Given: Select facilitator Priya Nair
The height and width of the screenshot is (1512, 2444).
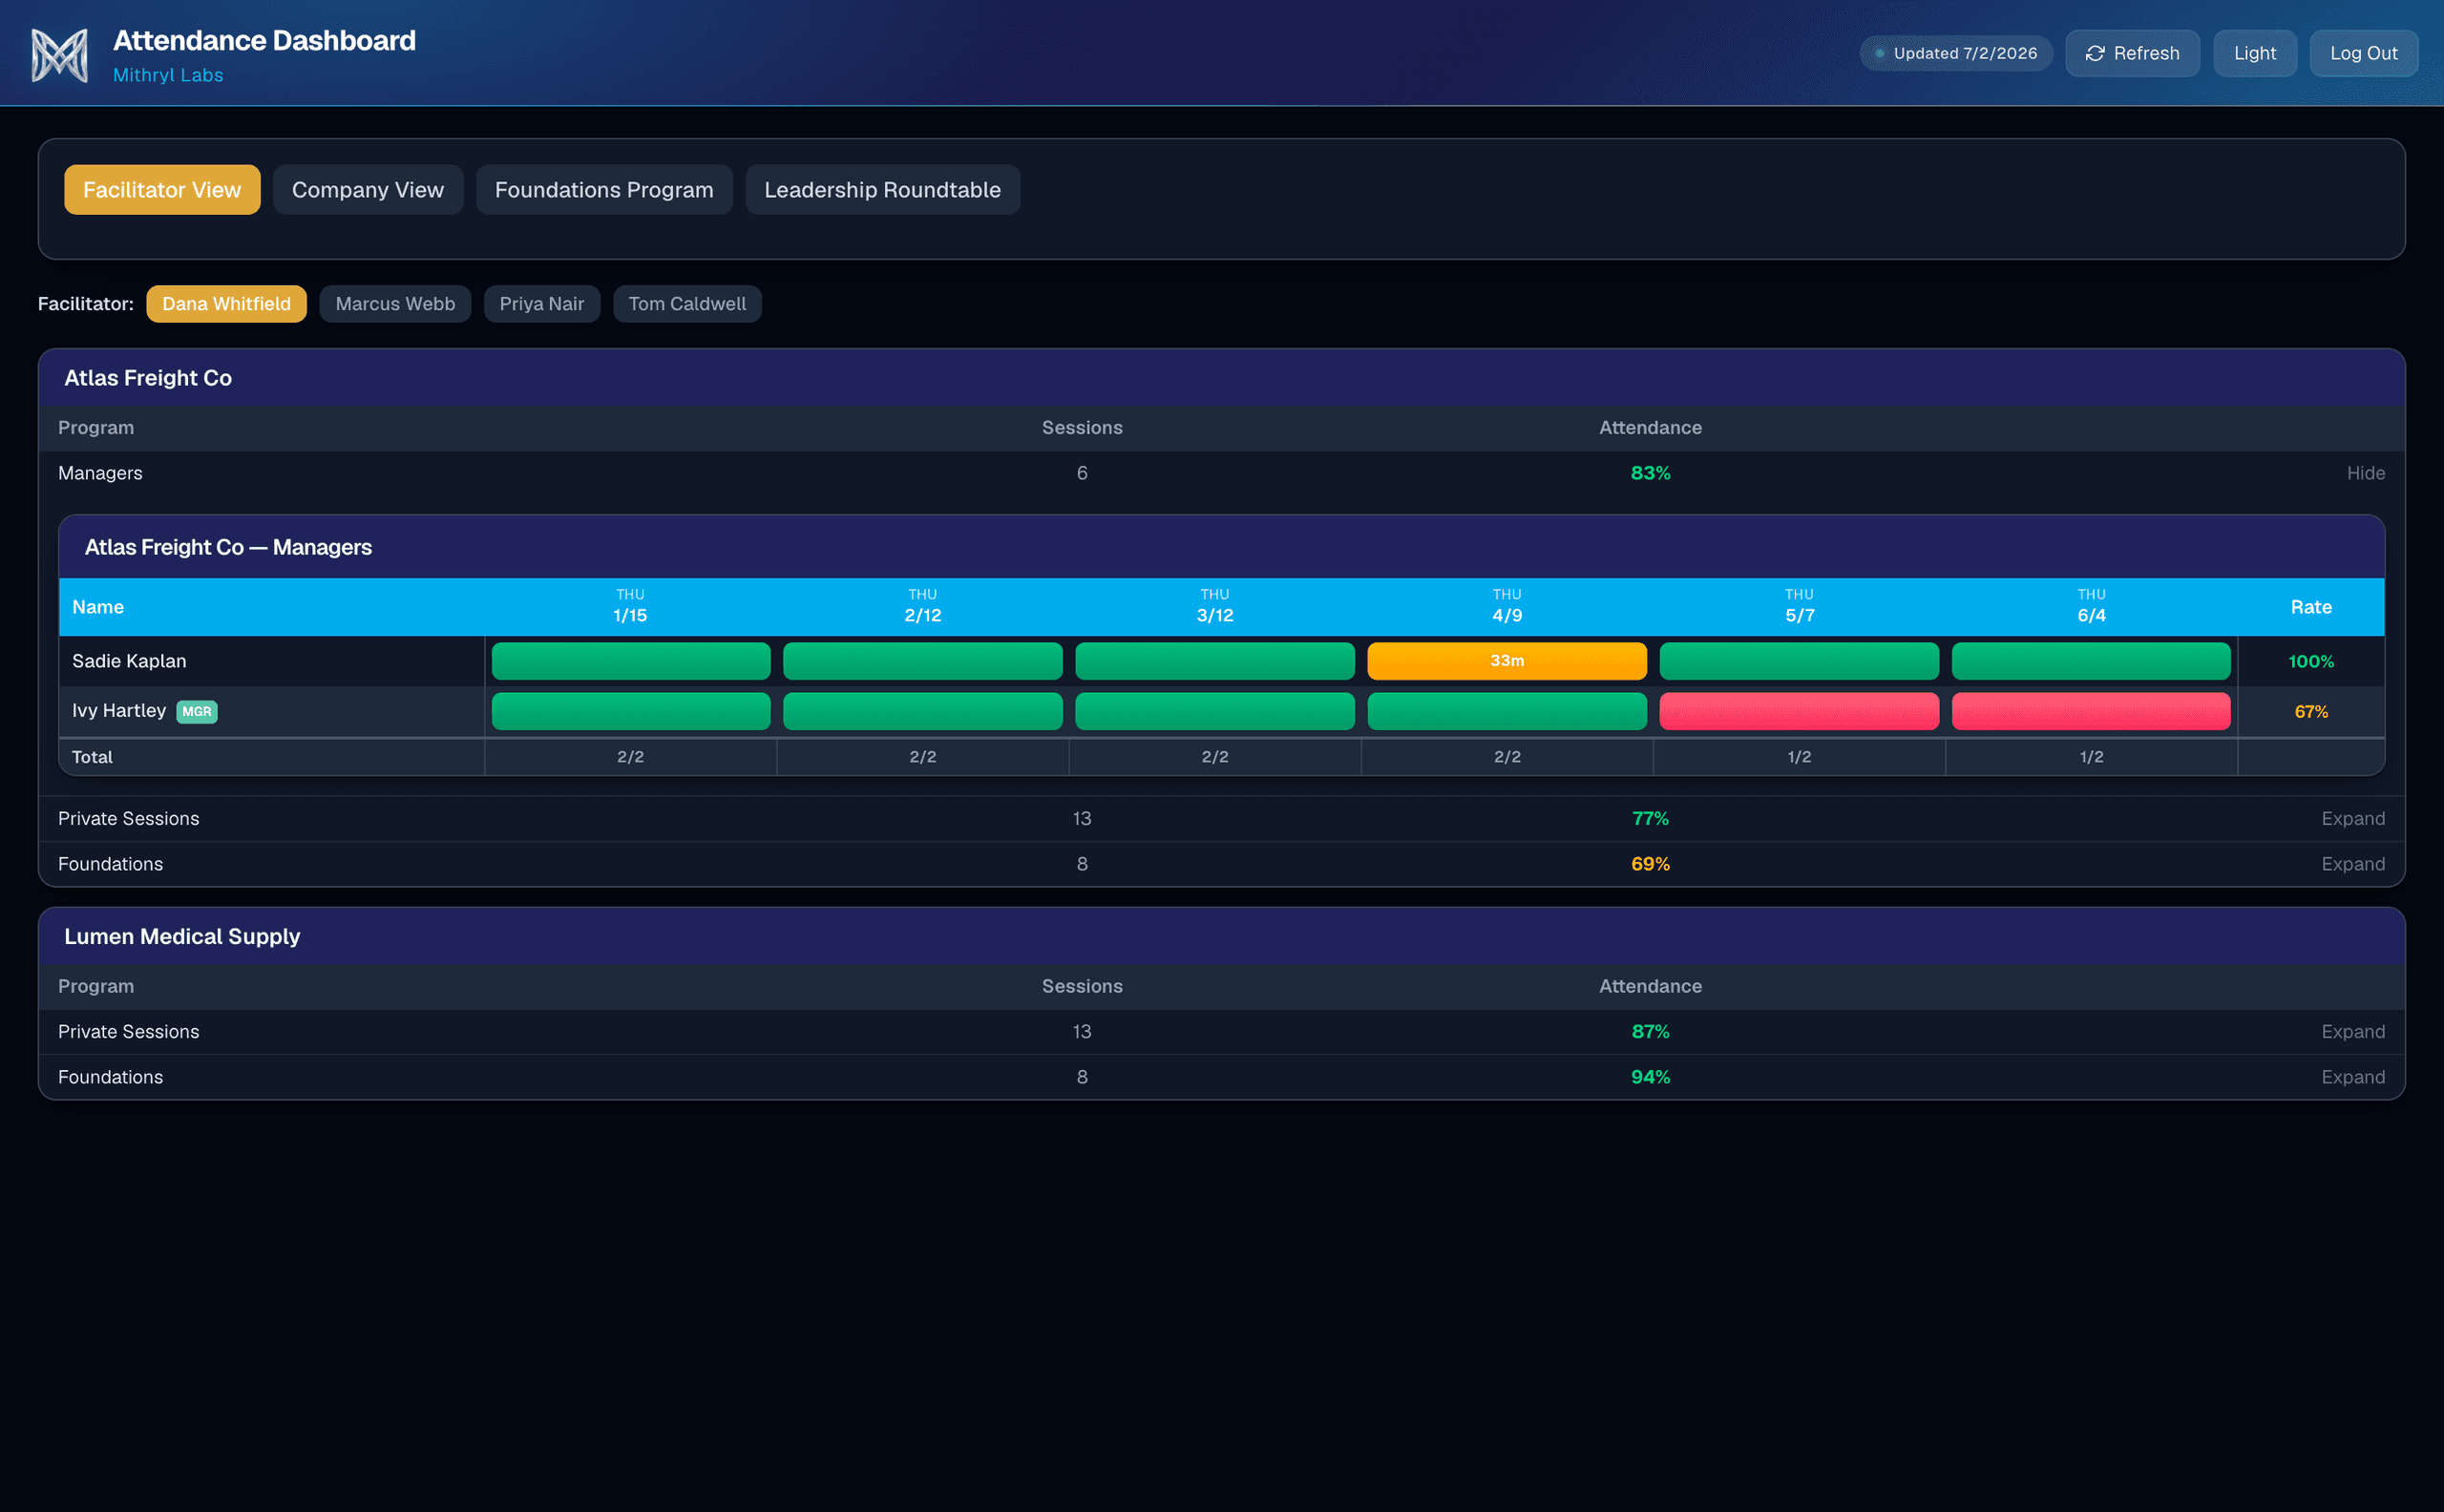Looking at the screenshot, I should (x=542, y=304).
